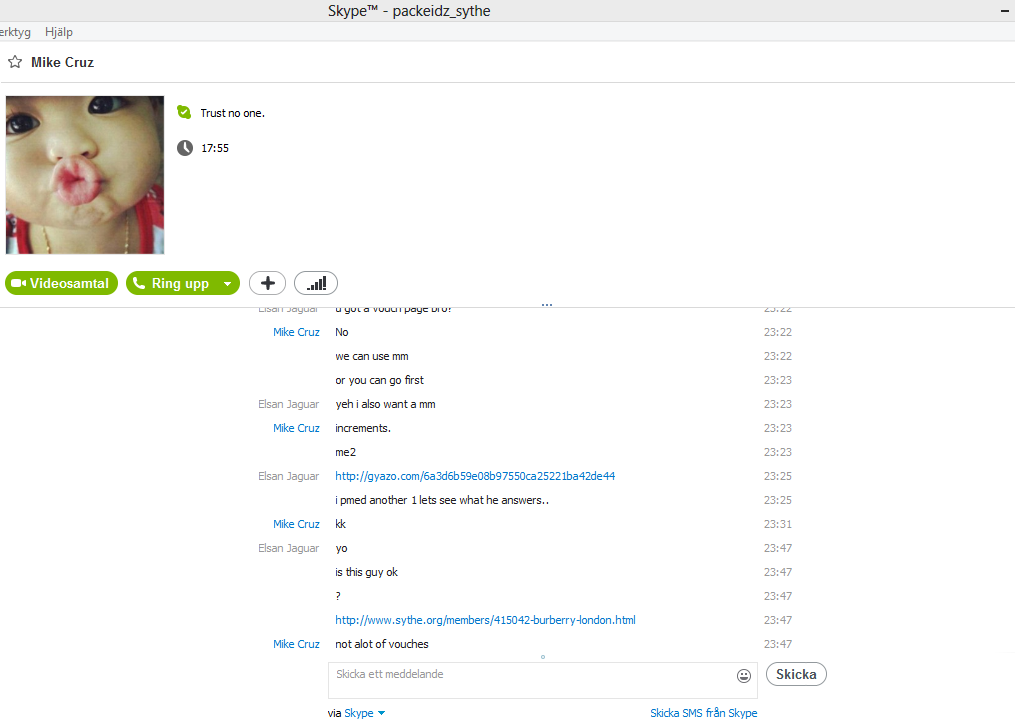The width and height of the screenshot is (1015, 722).
Task: Click Mike Cruz name next to 'not alot of vouches'
Action: tap(296, 644)
